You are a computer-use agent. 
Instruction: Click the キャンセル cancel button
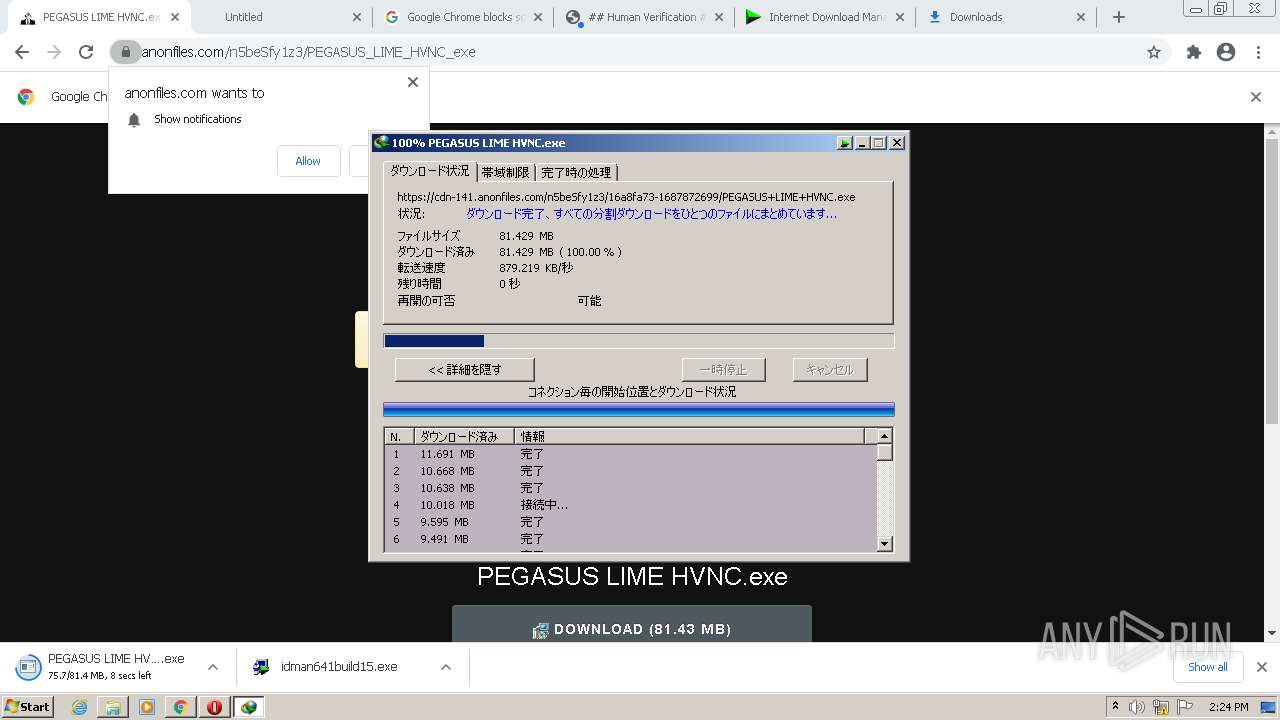point(830,369)
